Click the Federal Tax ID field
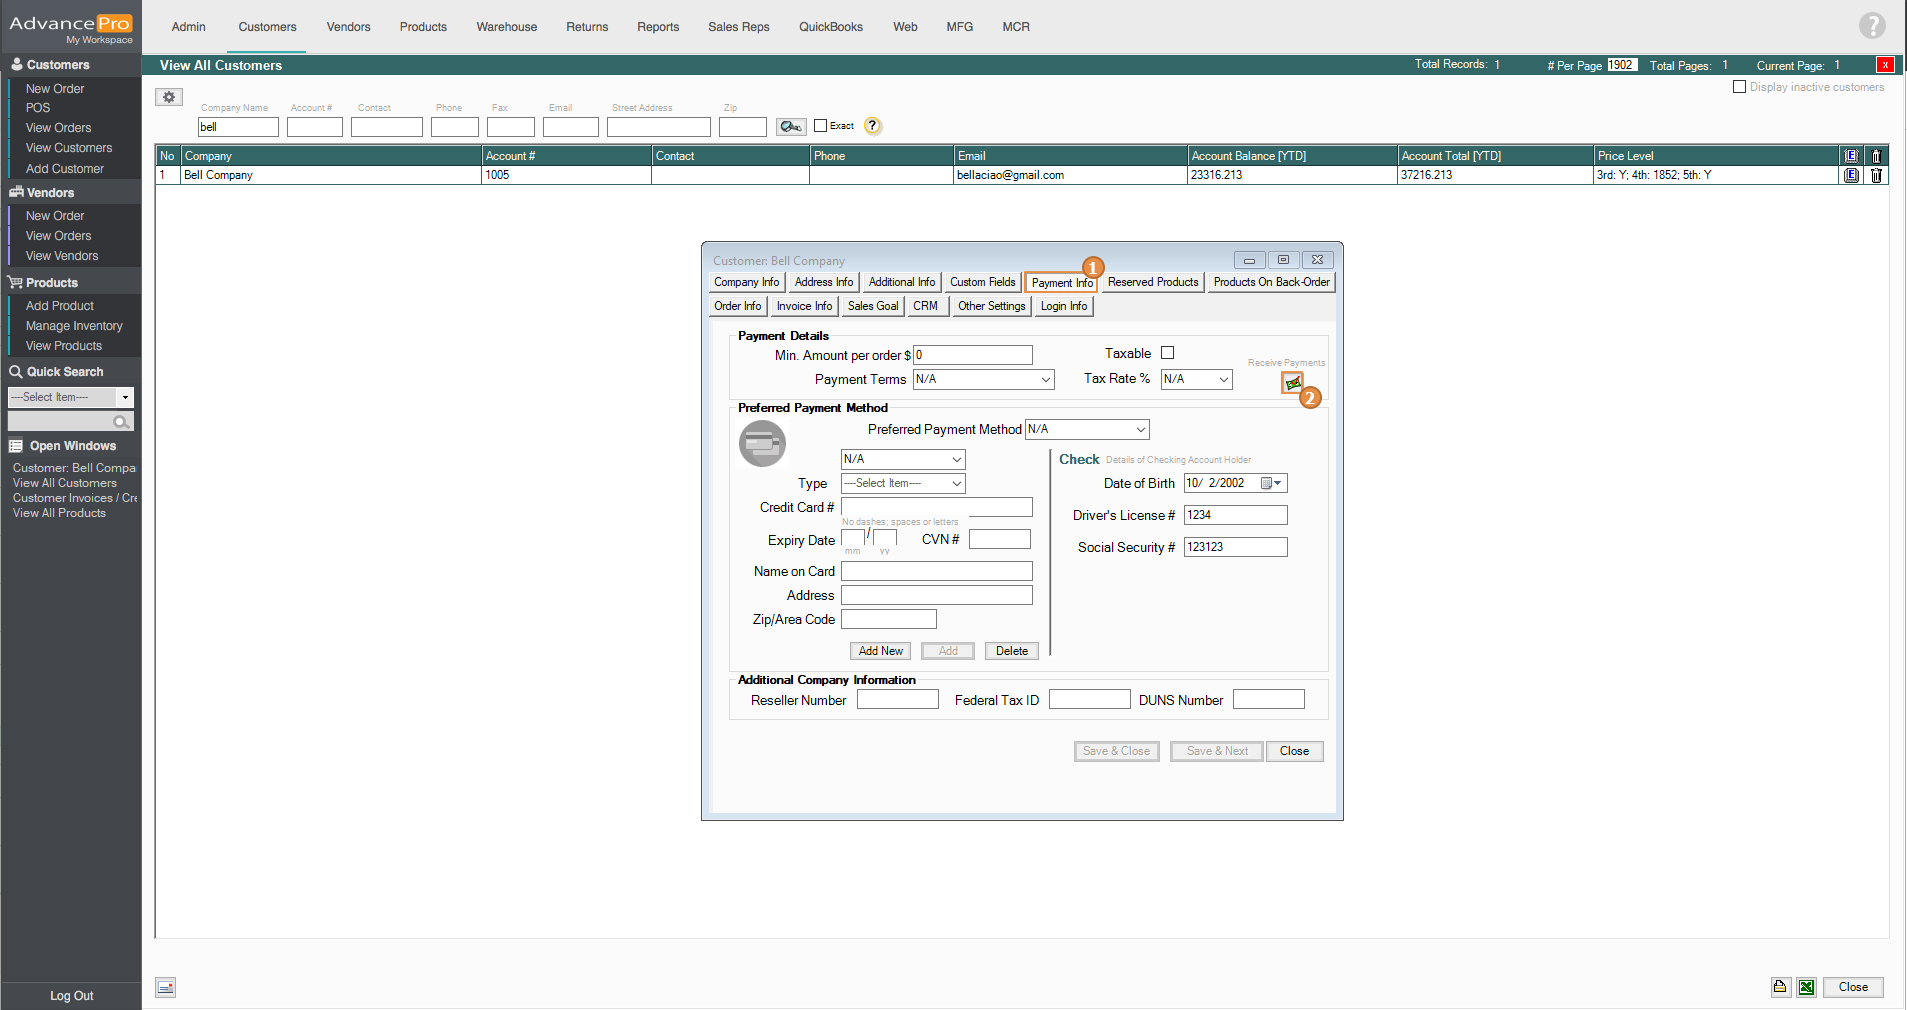Screen dimensions: 1907x1010 [1089, 700]
